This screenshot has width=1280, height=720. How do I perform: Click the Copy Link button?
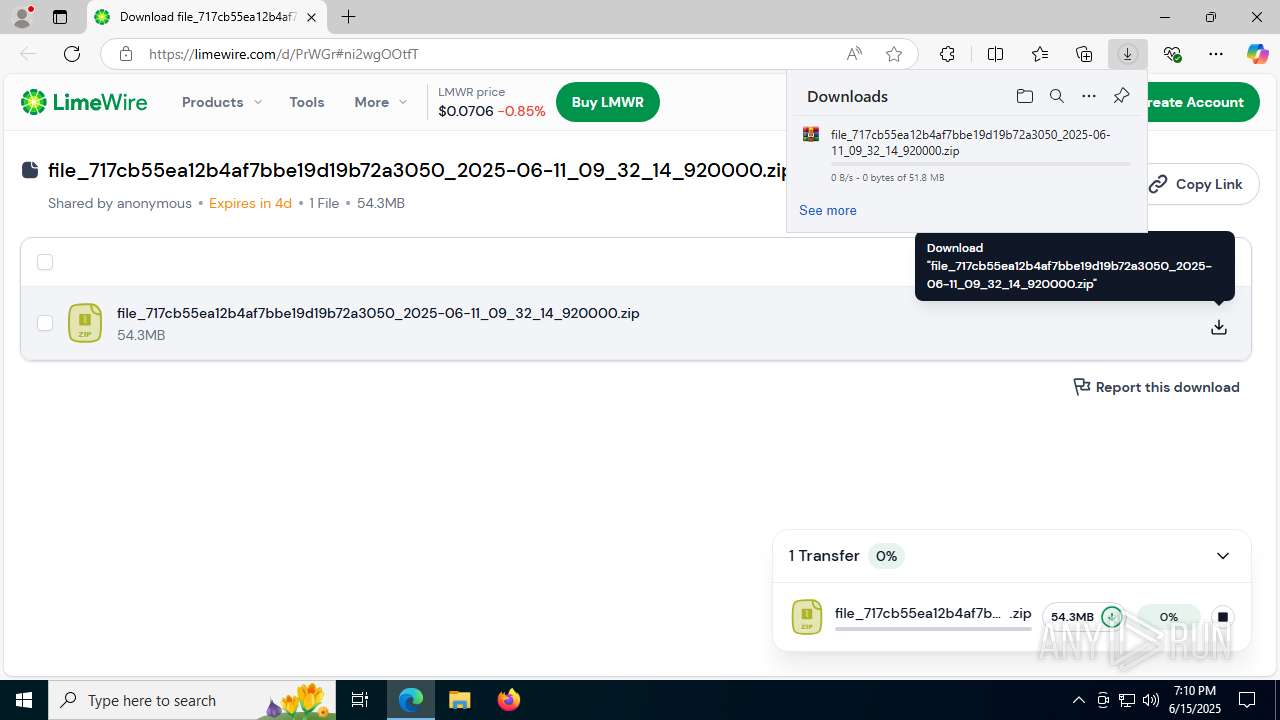pos(1196,184)
